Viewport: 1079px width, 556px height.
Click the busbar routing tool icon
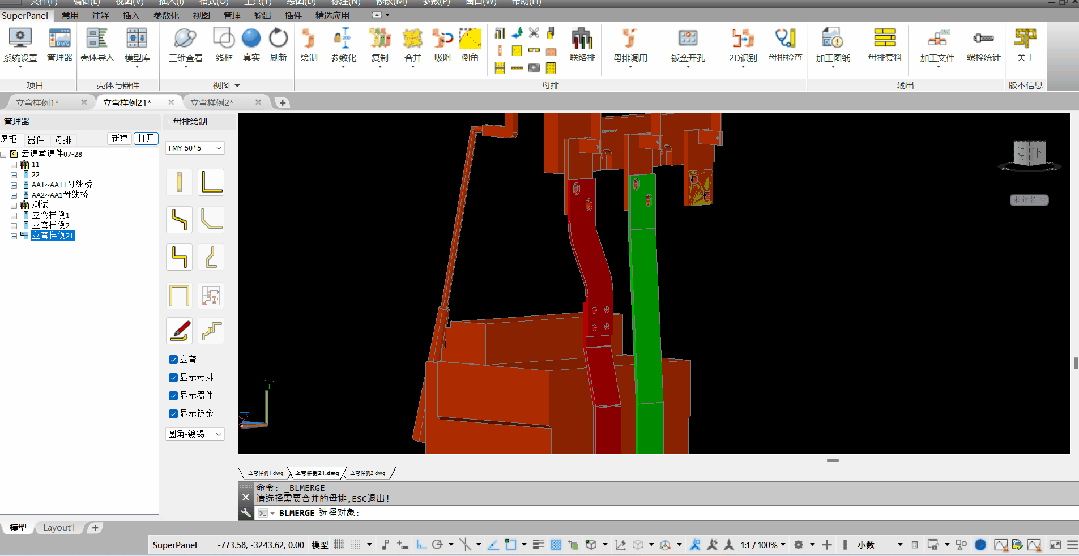[x=630, y=38]
